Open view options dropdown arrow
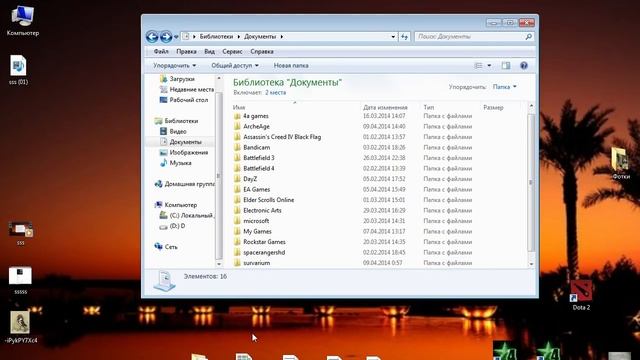 tap(489, 65)
